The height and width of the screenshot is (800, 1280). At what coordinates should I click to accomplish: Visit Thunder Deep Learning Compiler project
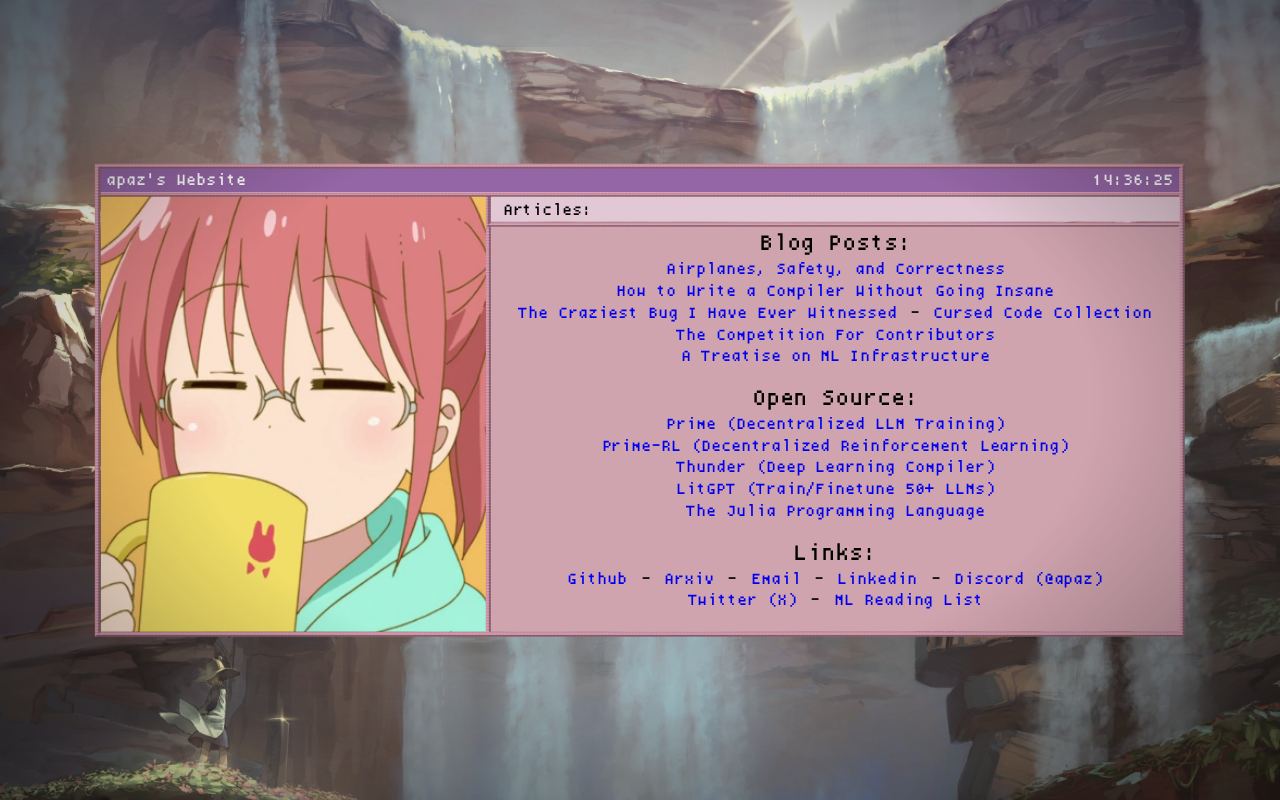coord(835,467)
